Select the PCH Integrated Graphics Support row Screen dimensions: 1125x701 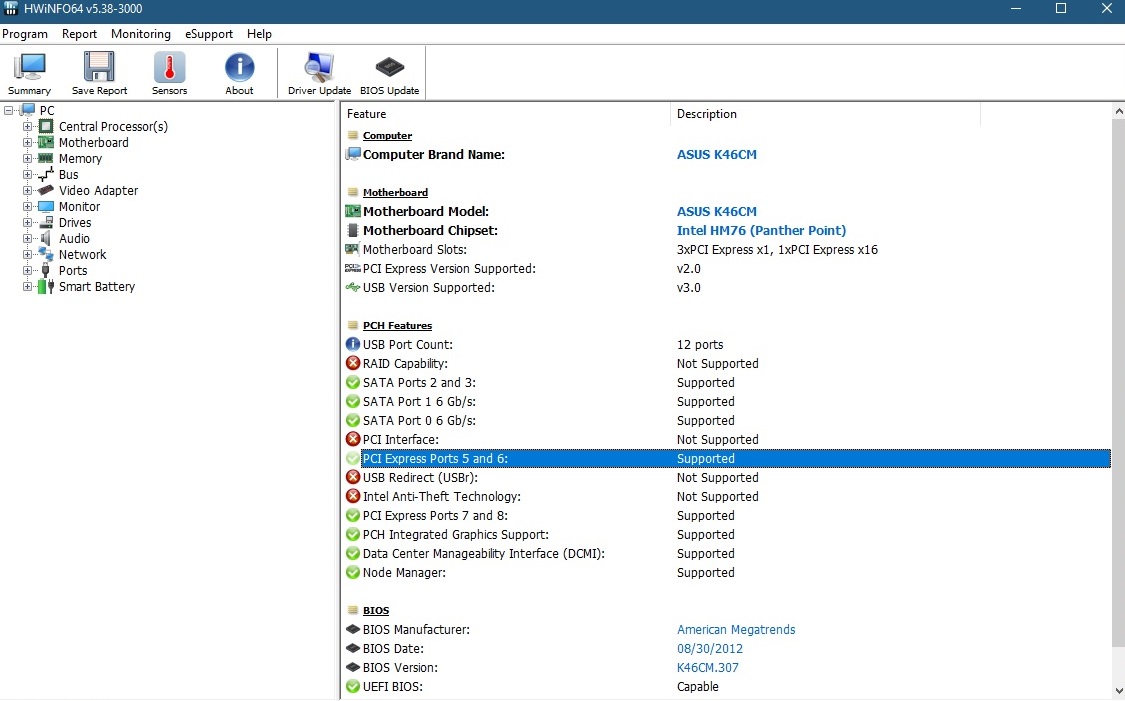728,535
